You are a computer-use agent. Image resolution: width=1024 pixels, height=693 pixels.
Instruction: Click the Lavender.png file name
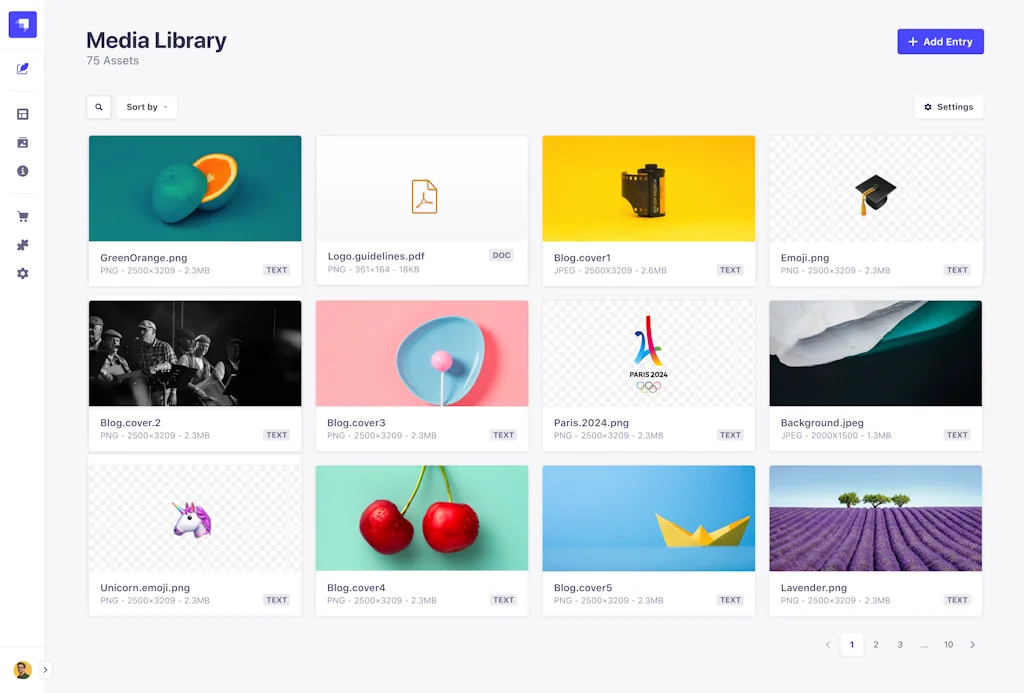814,588
